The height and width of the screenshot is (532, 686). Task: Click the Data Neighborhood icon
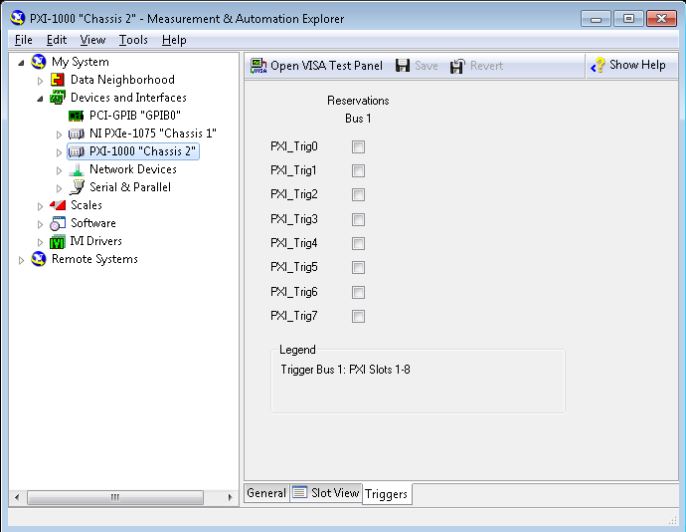pos(58,80)
